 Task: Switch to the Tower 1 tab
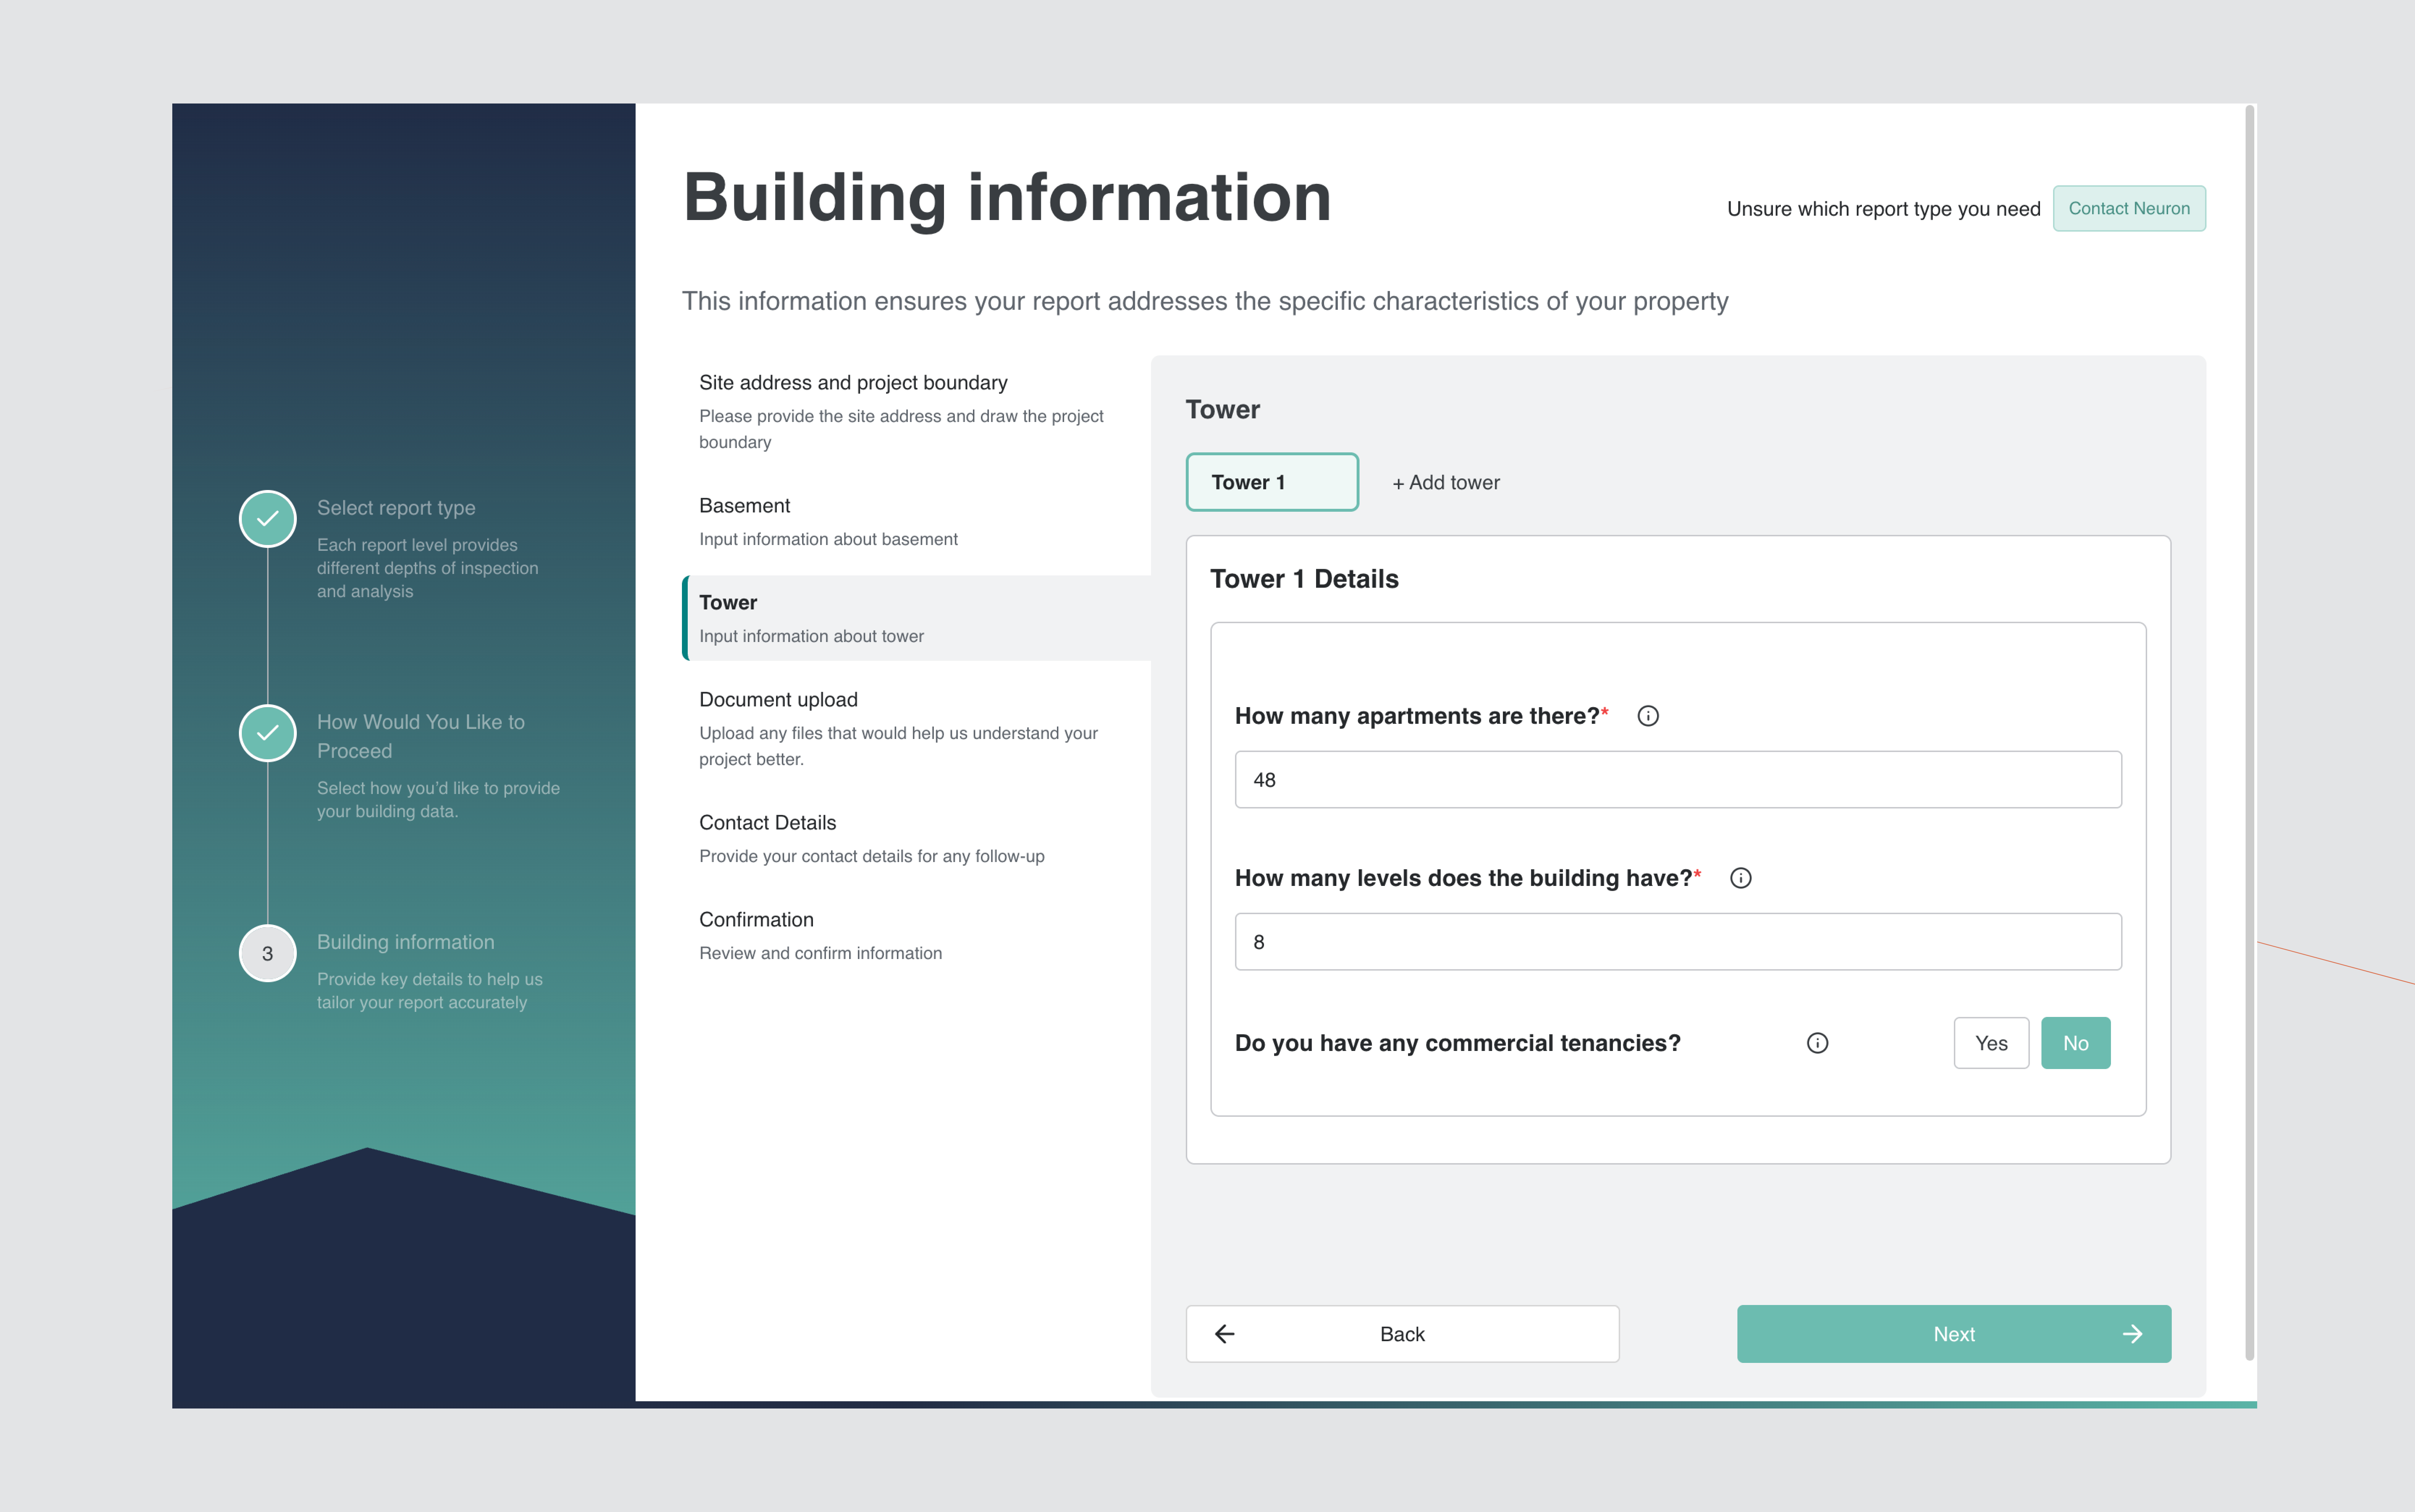click(x=1271, y=482)
